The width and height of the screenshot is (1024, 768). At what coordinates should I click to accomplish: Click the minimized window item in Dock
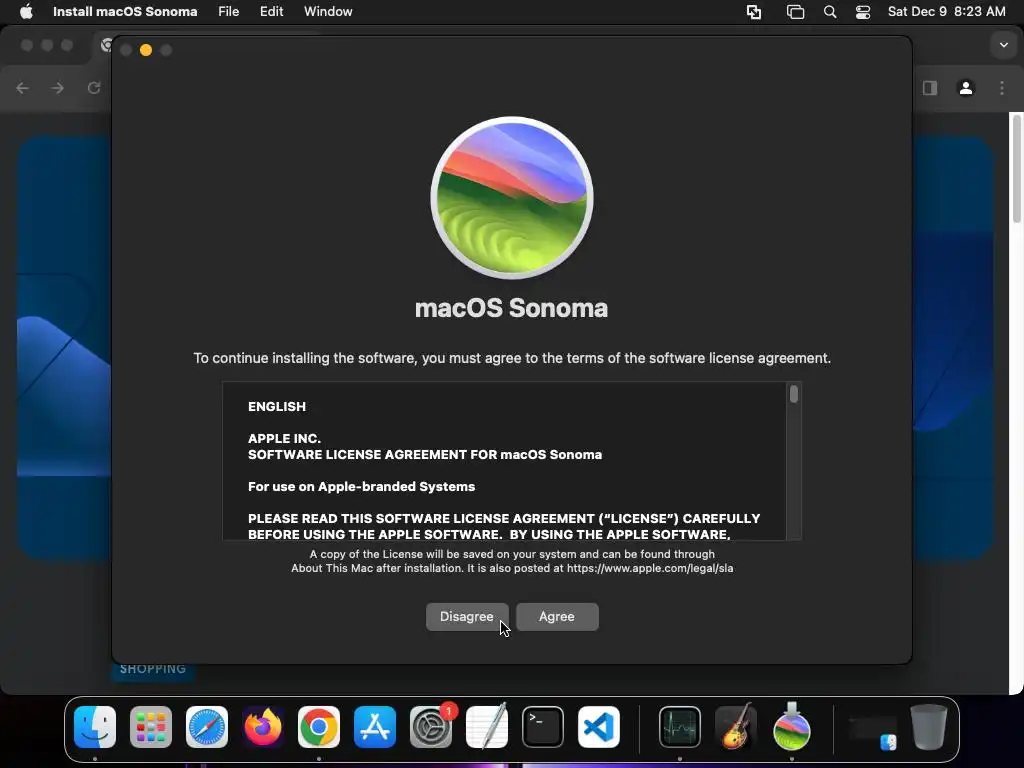[x=872, y=731]
